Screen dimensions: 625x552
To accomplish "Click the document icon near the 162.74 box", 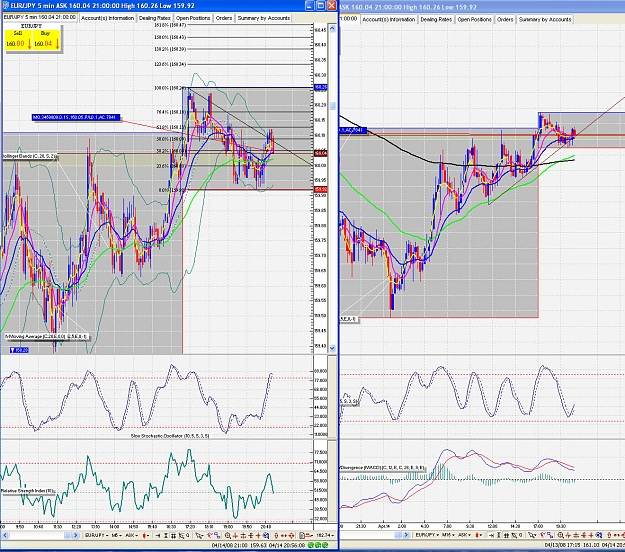I will click(x=302, y=535).
